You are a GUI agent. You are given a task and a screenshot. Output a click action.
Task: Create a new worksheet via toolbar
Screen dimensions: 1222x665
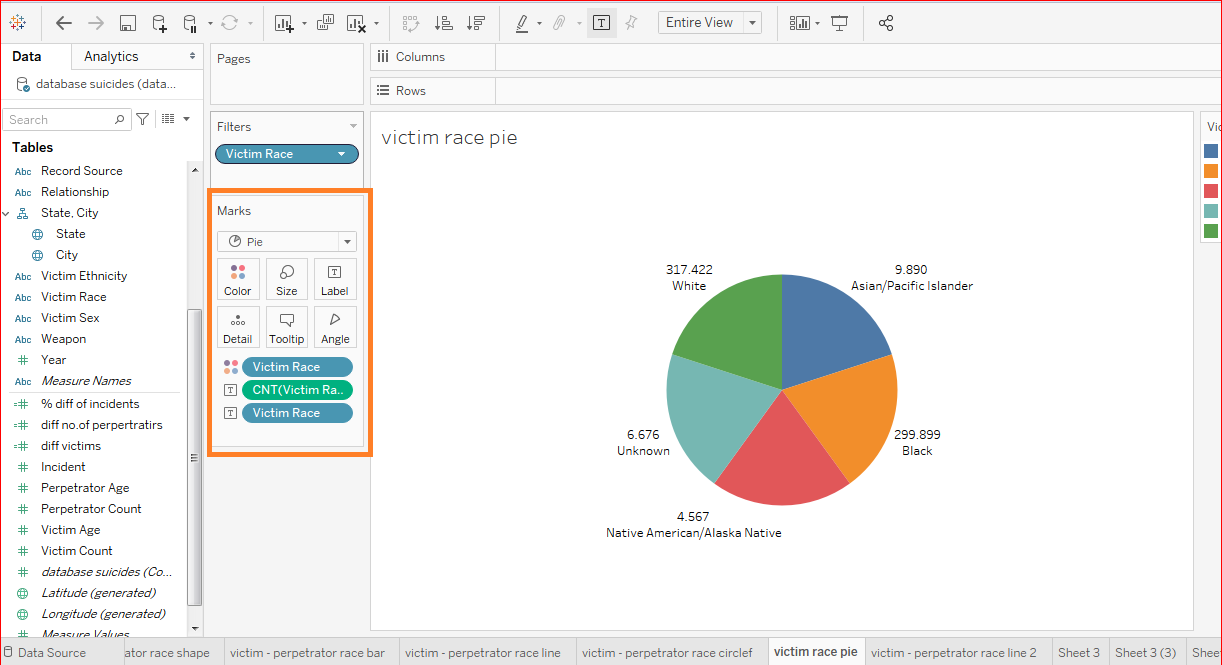tap(285, 22)
